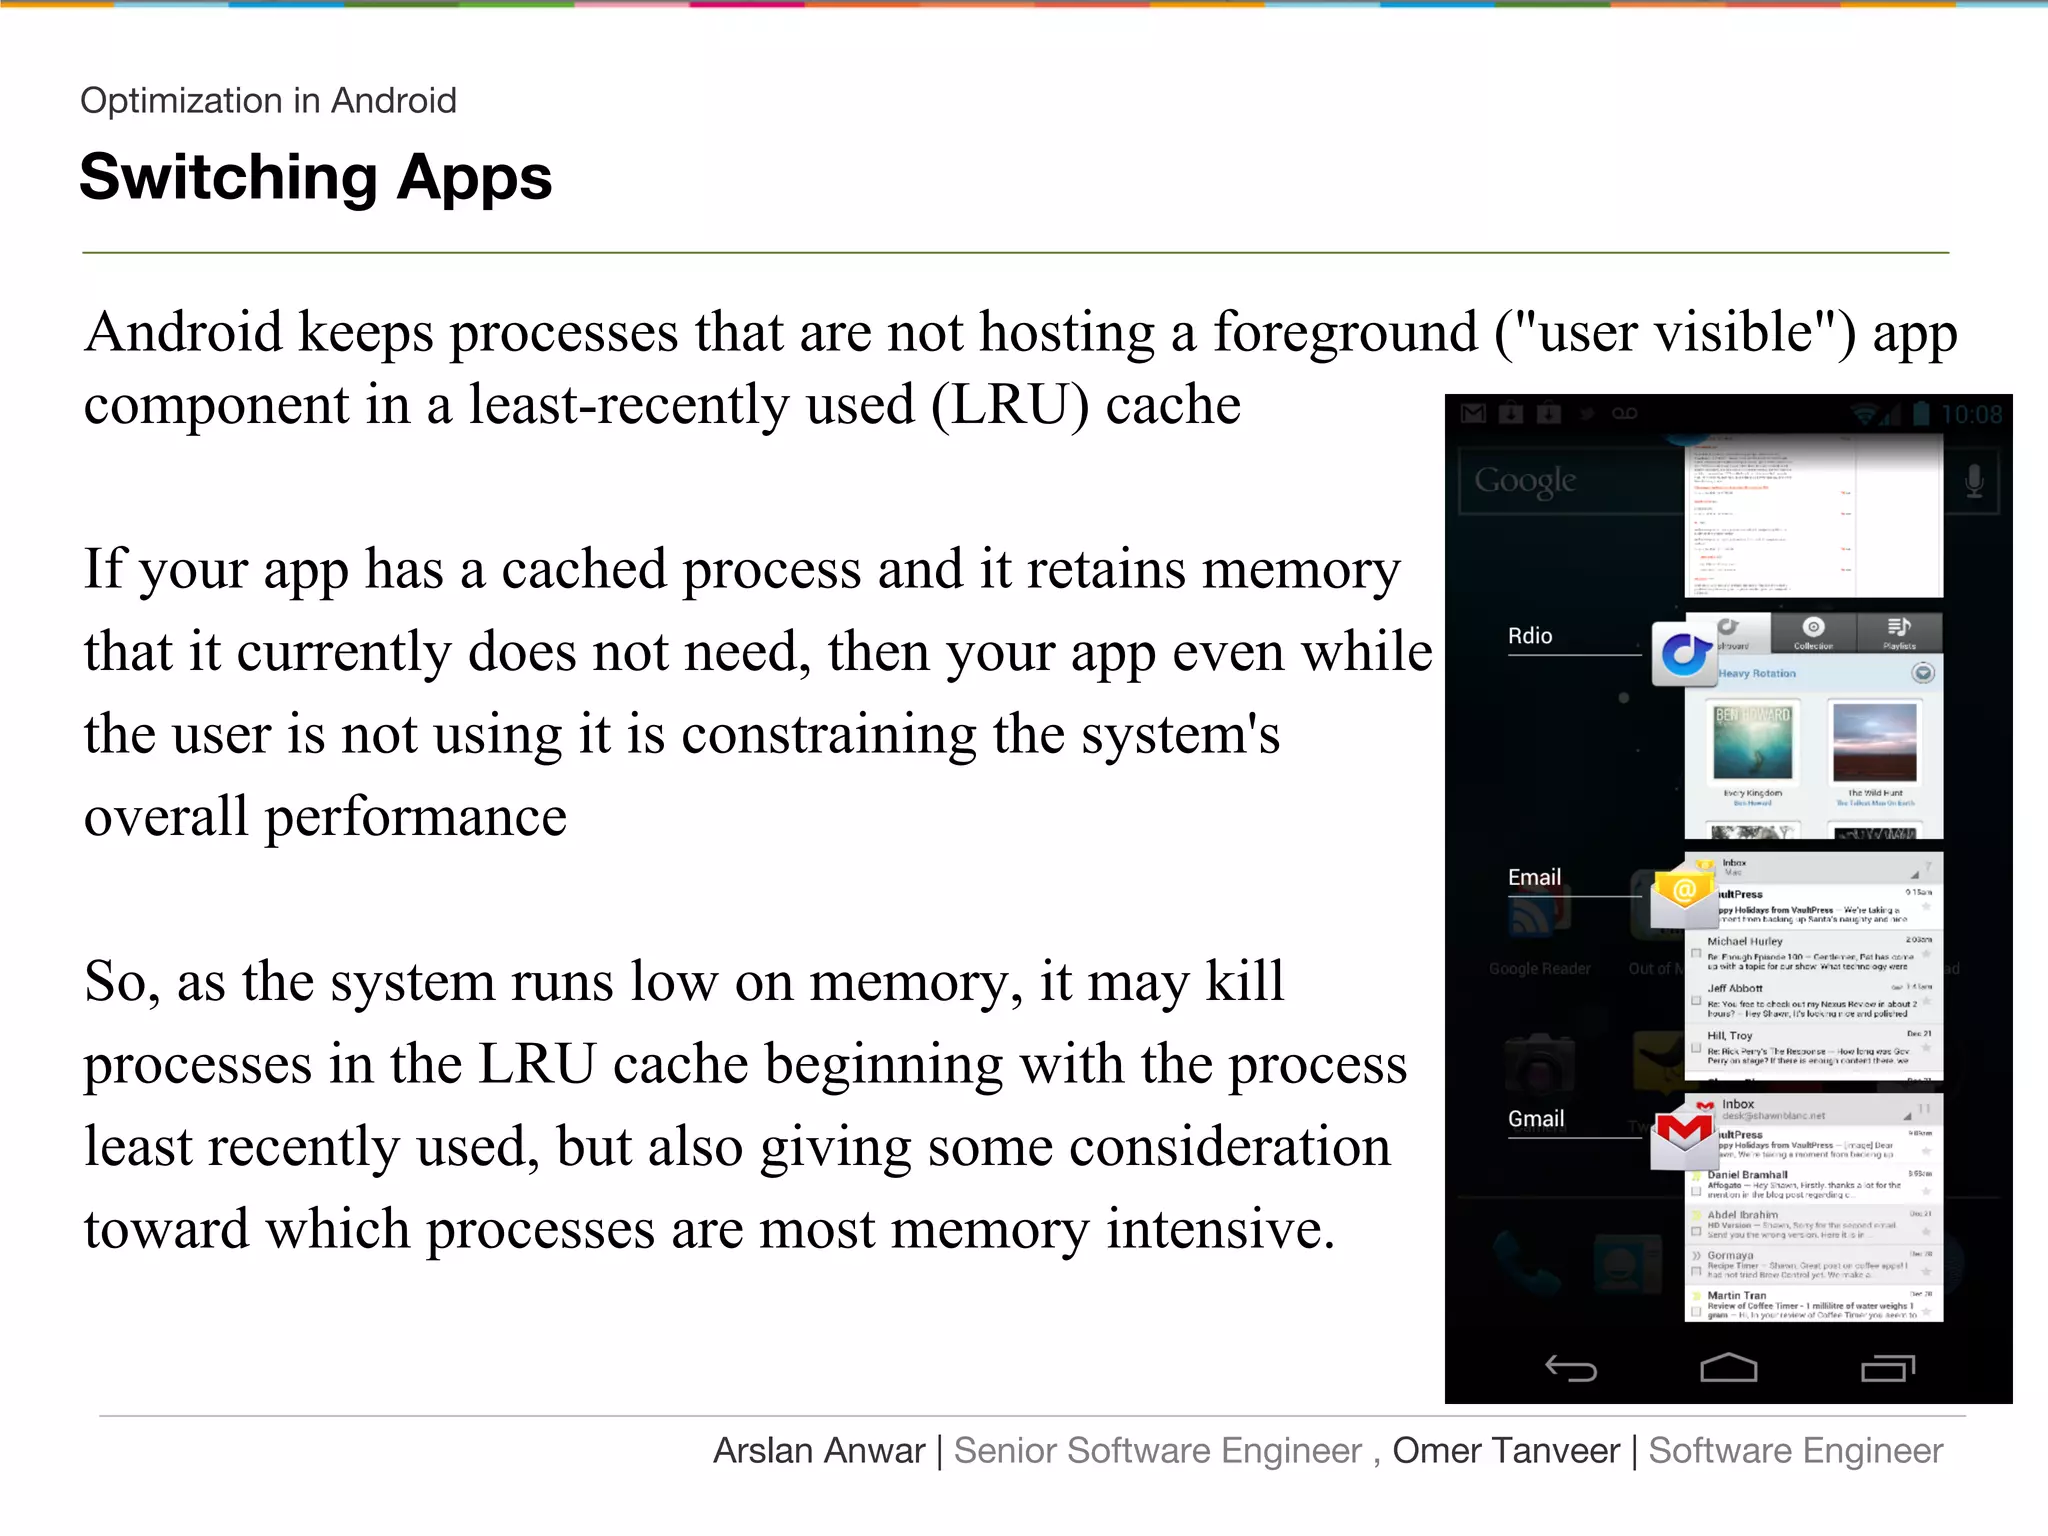Check the Martin Tran email checkbox
The height and width of the screenshot is (1536, 2048).
pos(1696,1311)
